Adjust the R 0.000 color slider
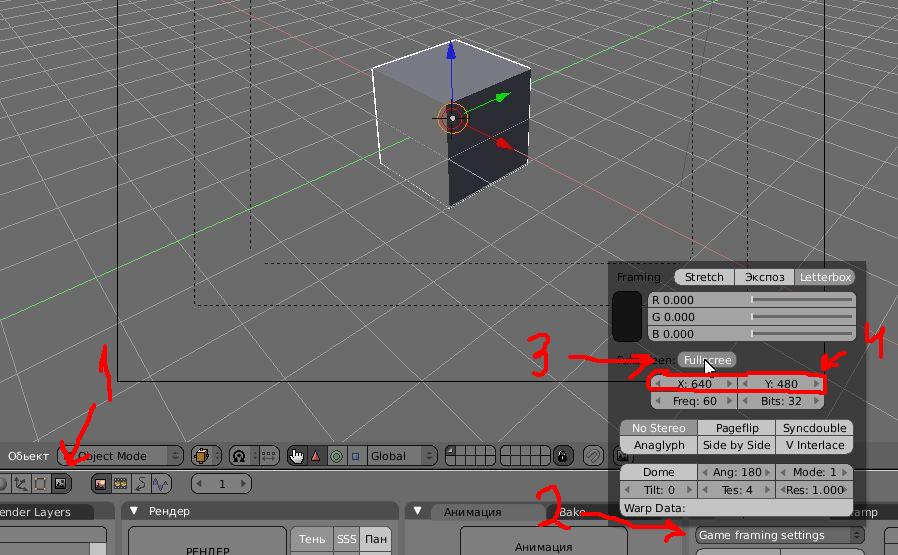The width and height of the screenshot is (898, 555). (751, 300)
